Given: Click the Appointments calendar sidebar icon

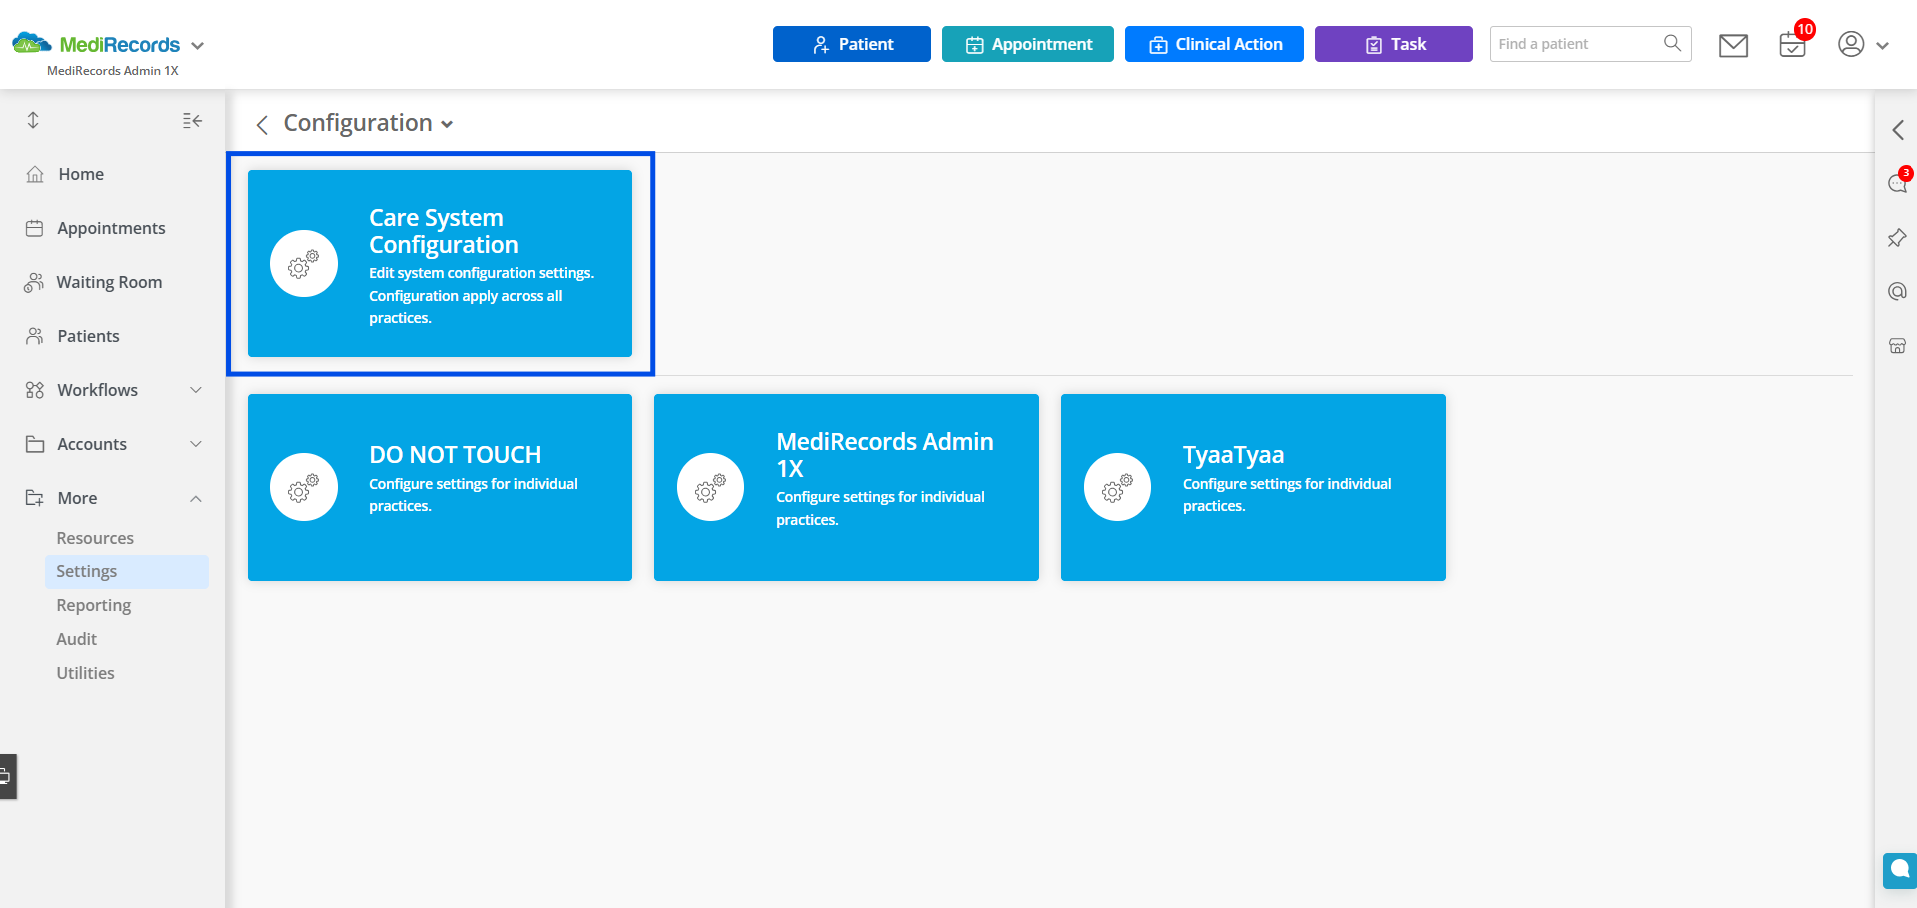Looking at the screenshot, I should (x=35, y=228).
